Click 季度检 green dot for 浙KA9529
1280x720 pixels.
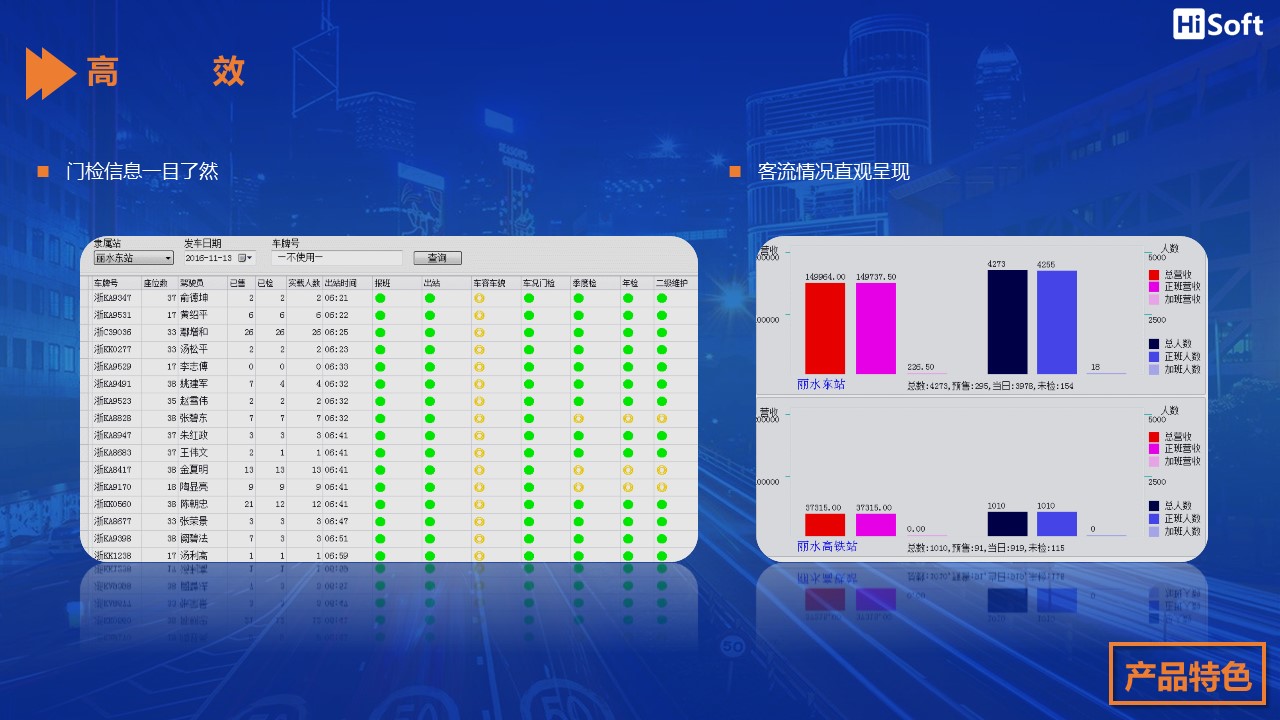click(578, 367)
